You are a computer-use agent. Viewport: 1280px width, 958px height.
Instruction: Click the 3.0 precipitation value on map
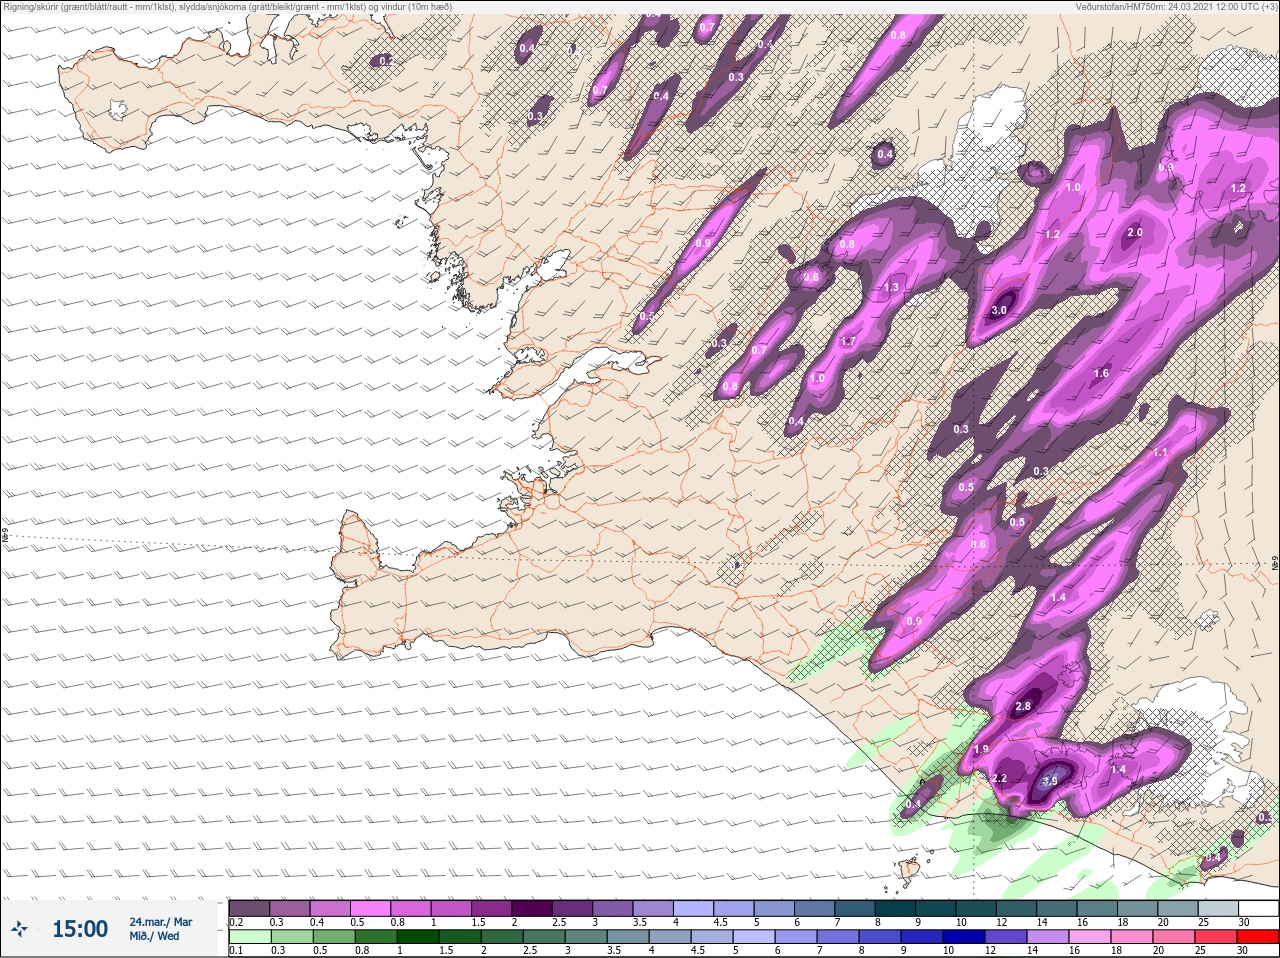pyautogui.click(x=998, y=311)
